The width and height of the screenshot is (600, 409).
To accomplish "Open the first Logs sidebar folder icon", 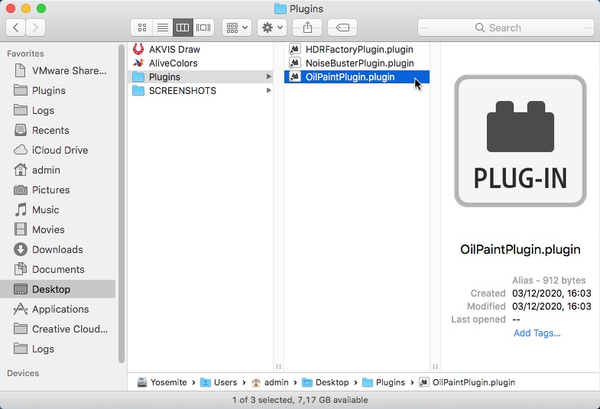I will click(x=20, y=110).
